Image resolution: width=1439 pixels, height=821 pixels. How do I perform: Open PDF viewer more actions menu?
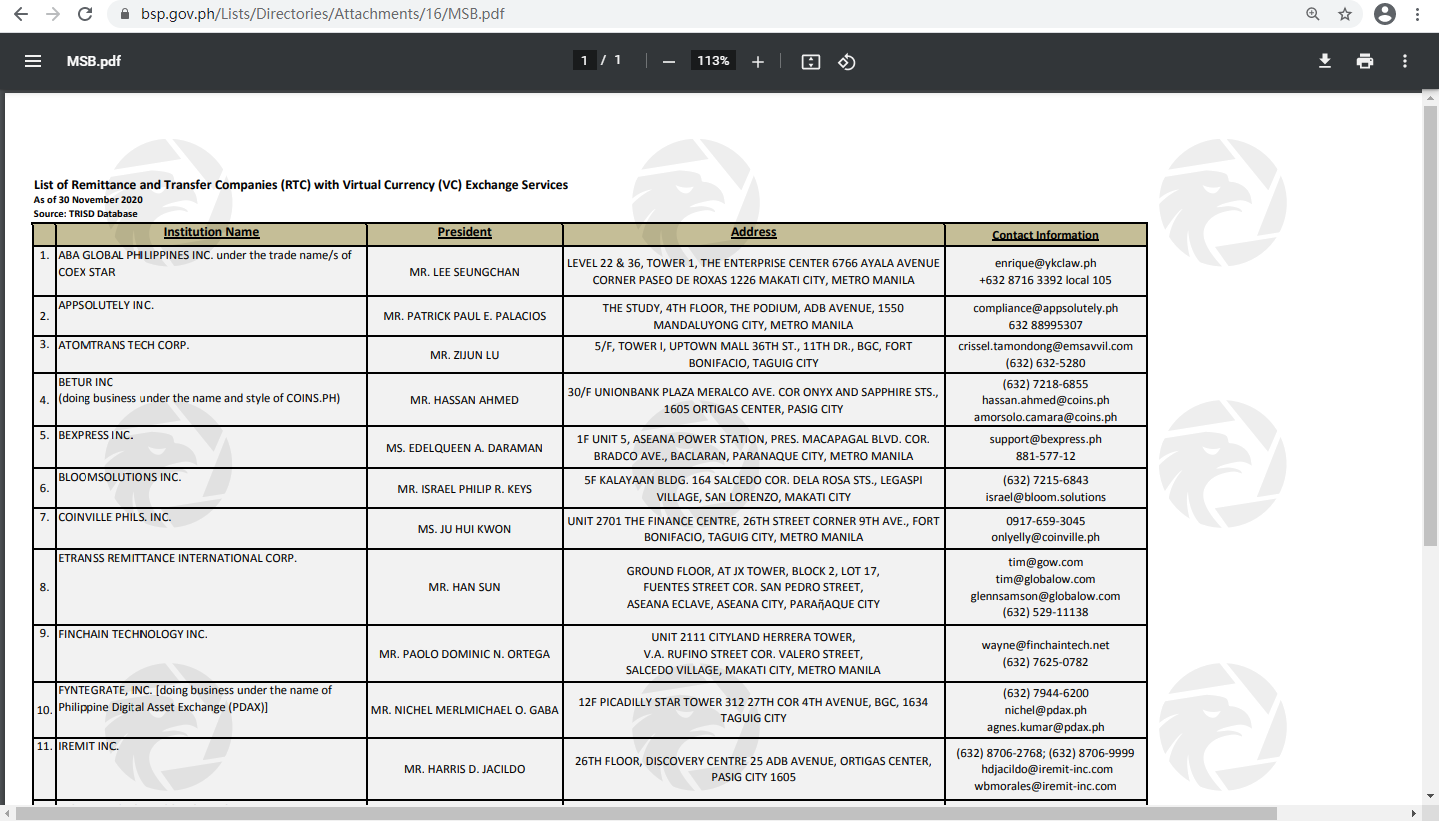pyautogui.click(x=1405, y=61)
